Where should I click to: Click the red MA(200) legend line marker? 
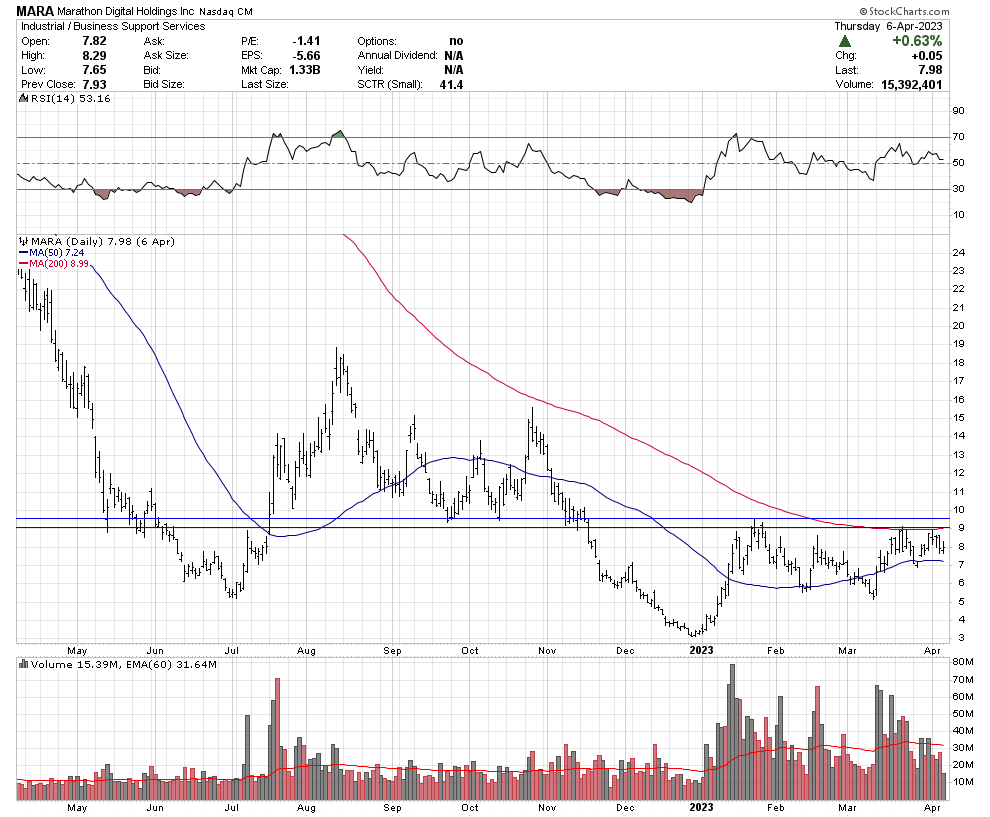24,263
